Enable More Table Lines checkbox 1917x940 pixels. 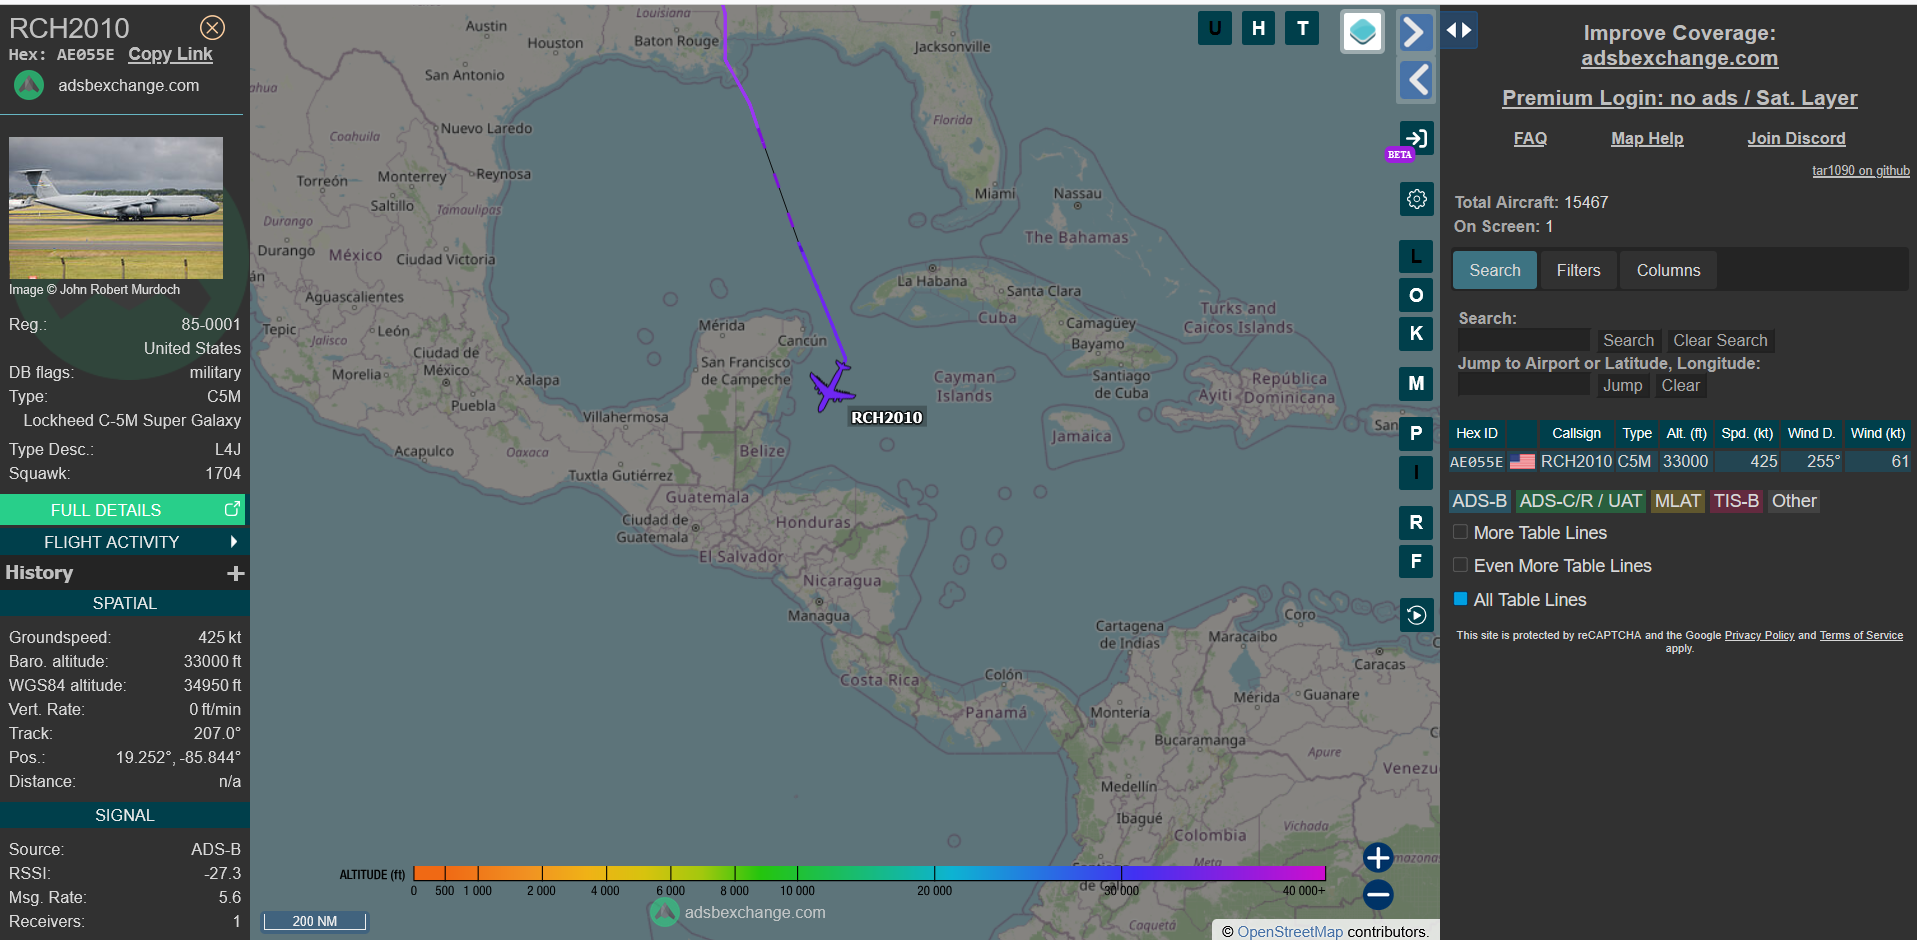point(1460,532)
